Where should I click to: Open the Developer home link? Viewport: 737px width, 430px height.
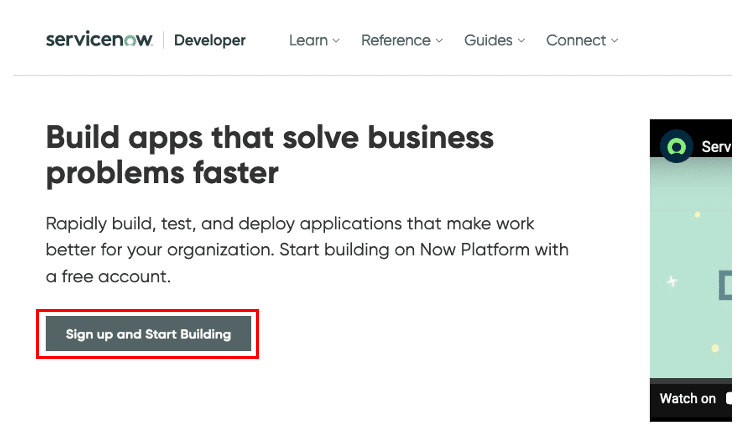(x=210, y=40)
